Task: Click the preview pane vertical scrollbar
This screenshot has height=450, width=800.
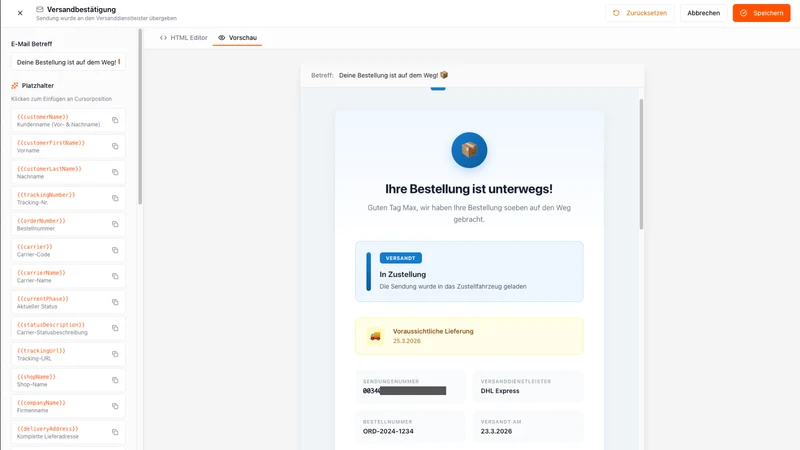Action: pyautogui.click(x=641, y=164)
